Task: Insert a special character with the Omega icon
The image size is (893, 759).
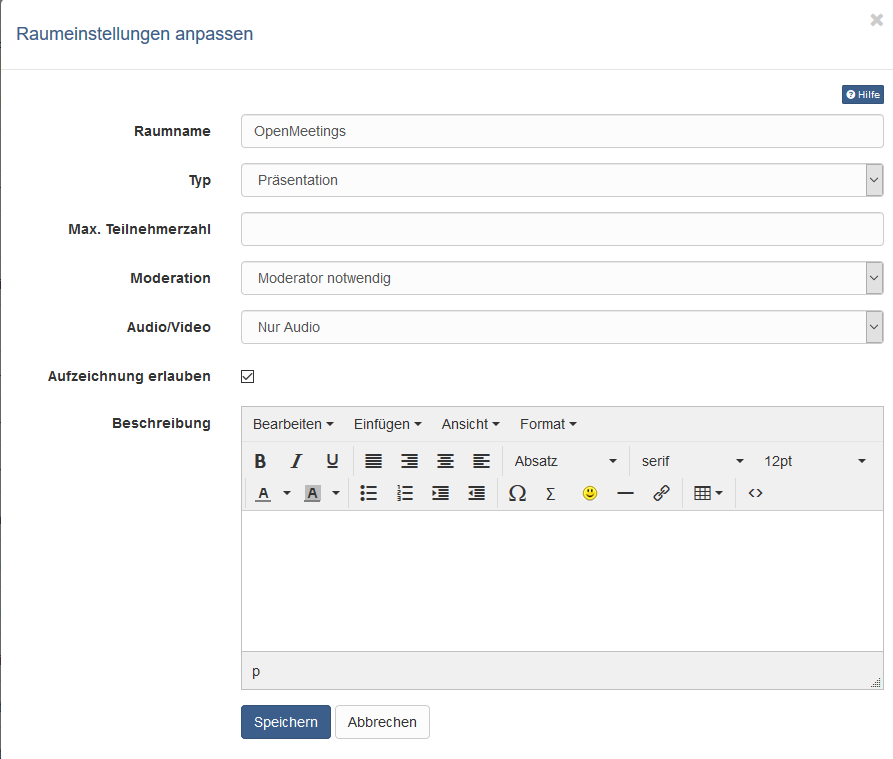Action: coord(517,493)
